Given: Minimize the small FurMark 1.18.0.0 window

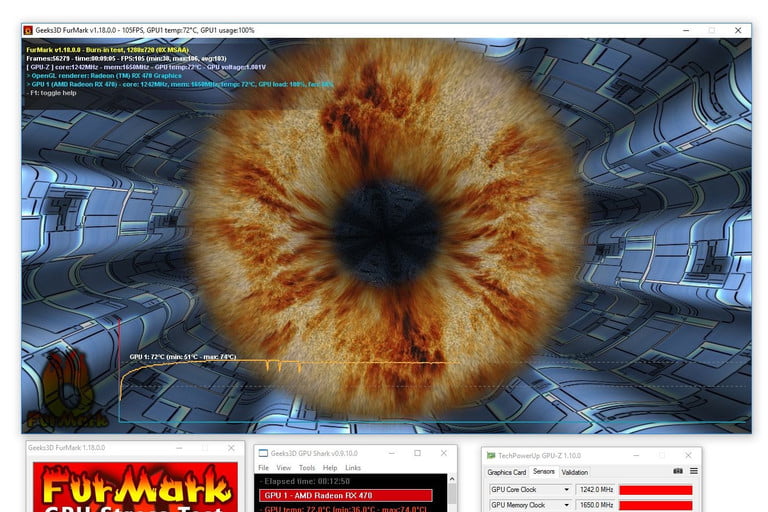Looking at the screenshot, I should pyautogui.click(x=178, y=448).
